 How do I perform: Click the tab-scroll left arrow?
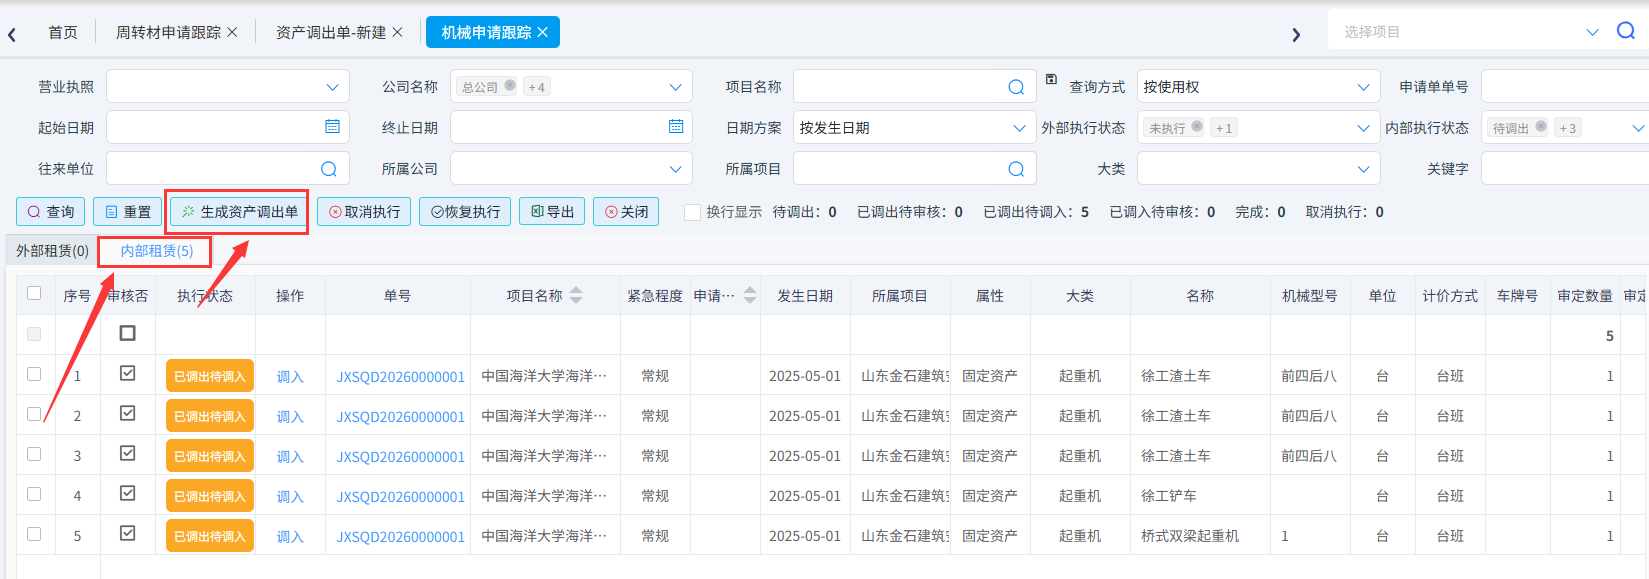tap(12, 35)
